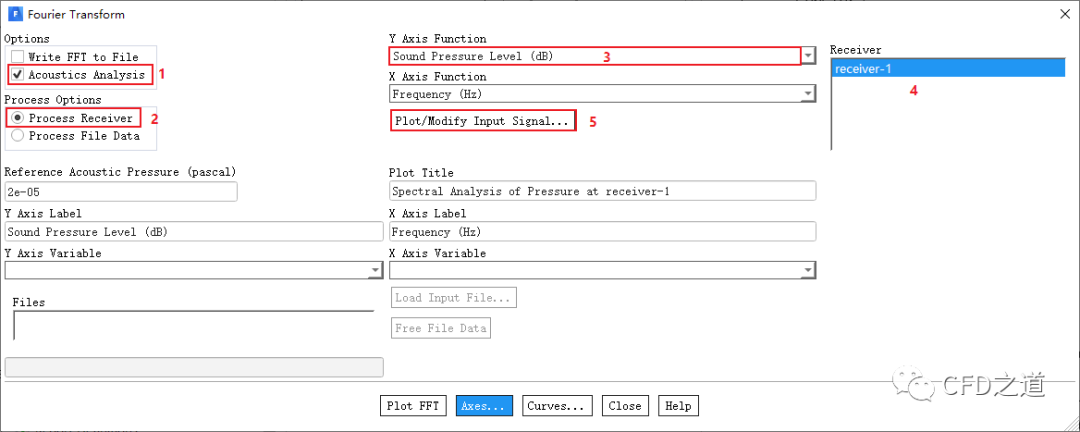Expand the X Axis Variable dropdown
1080x432 pixels.
[808, 271]
